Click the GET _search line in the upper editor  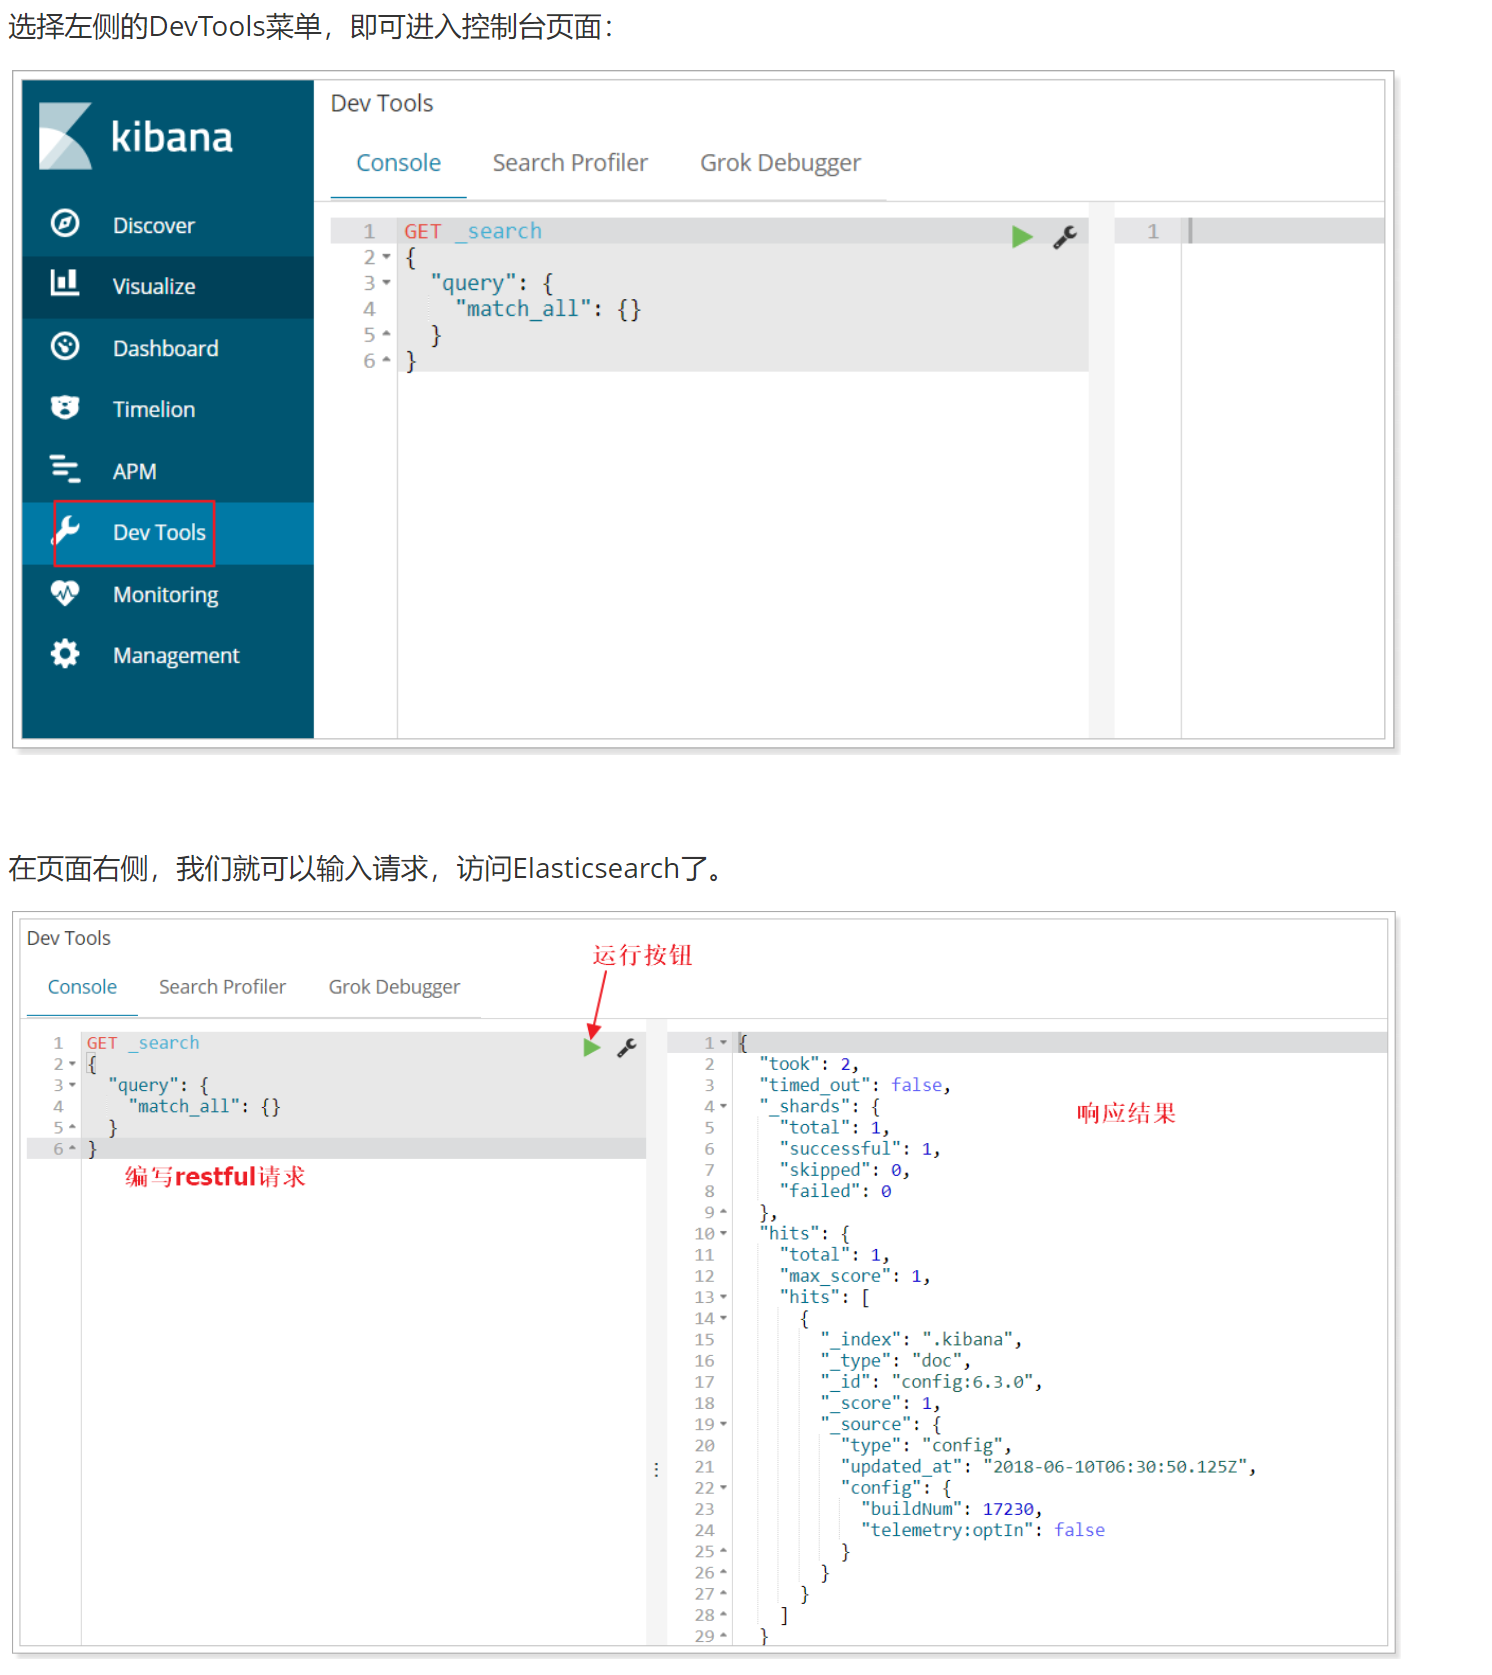pyautogui.click(x=473, y=231)
